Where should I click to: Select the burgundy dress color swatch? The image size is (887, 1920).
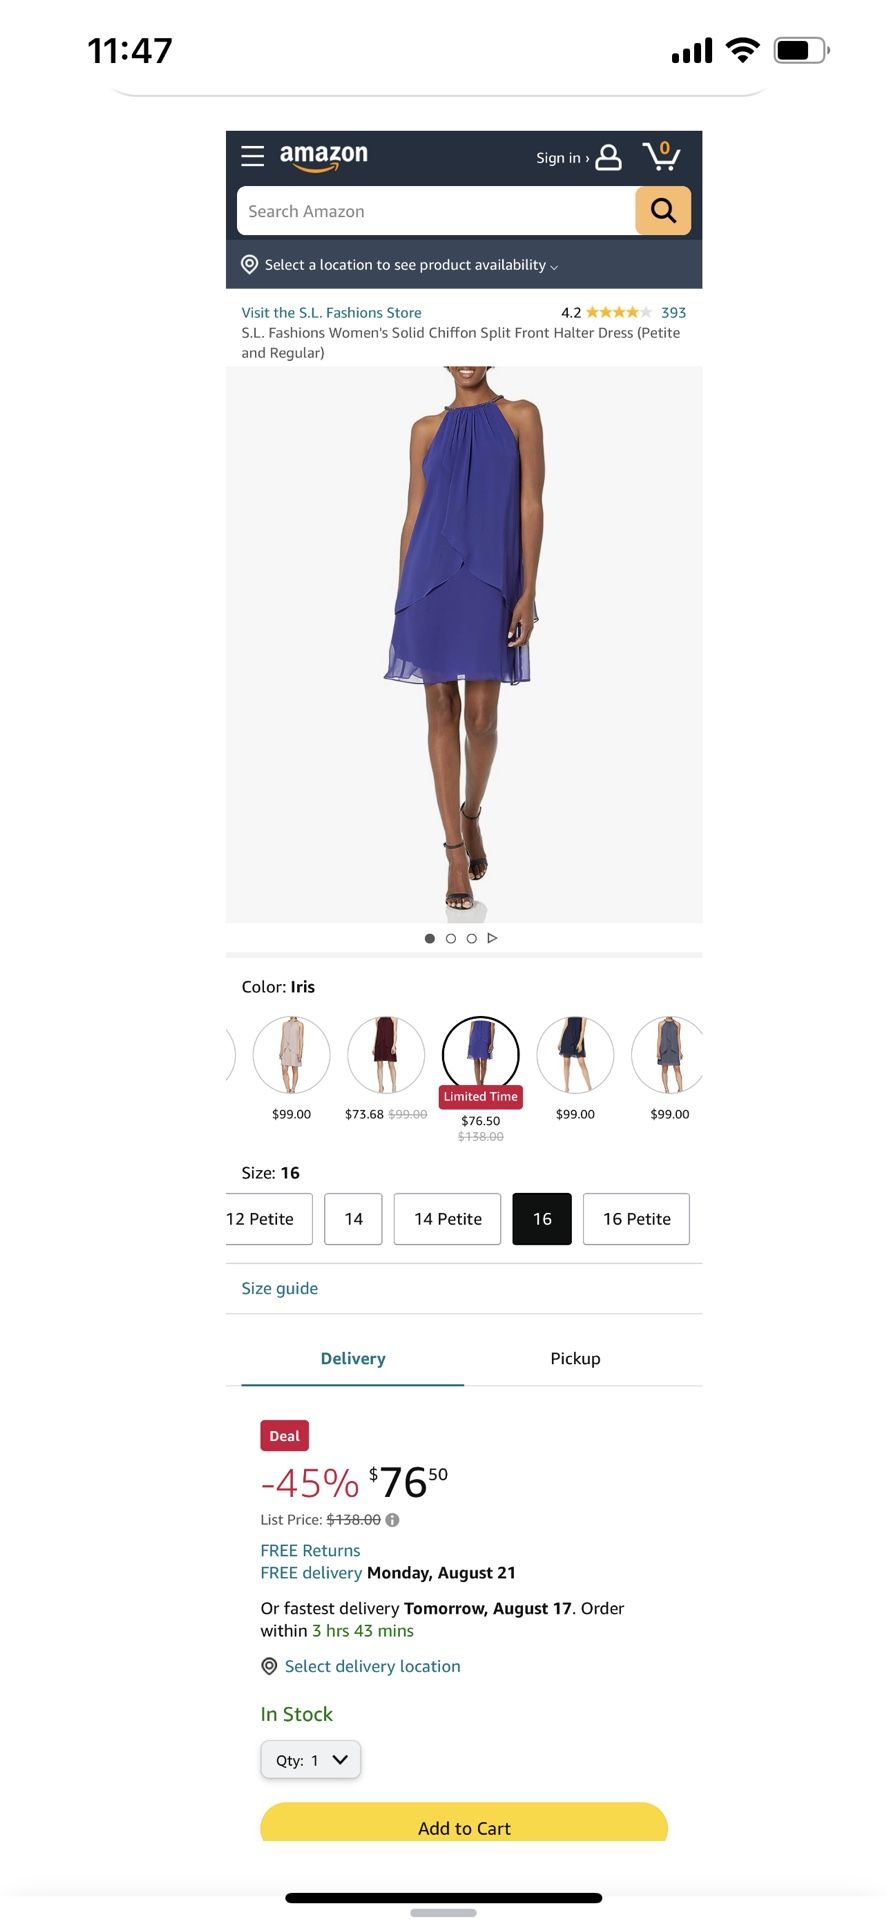point(386,1055)
